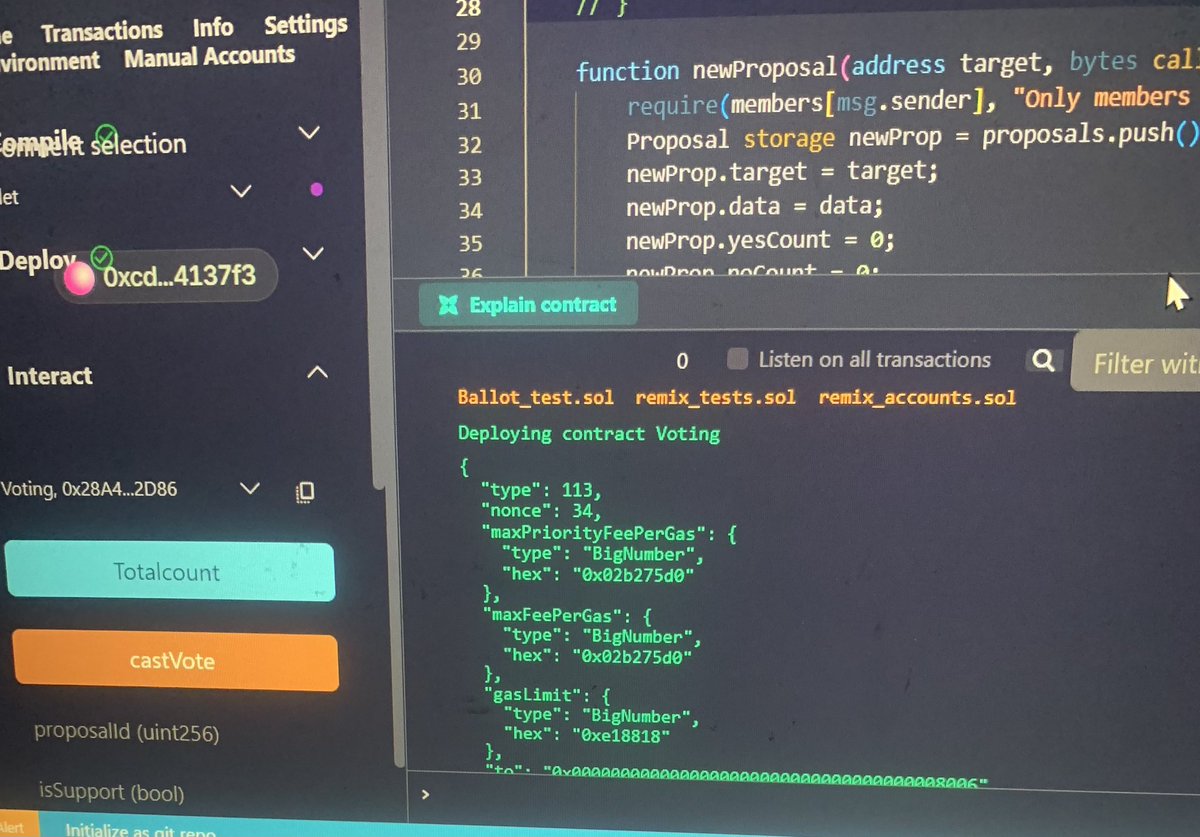Click the terminal Filter input field
Viewport: 1200px width, 837px height.
1134,362
